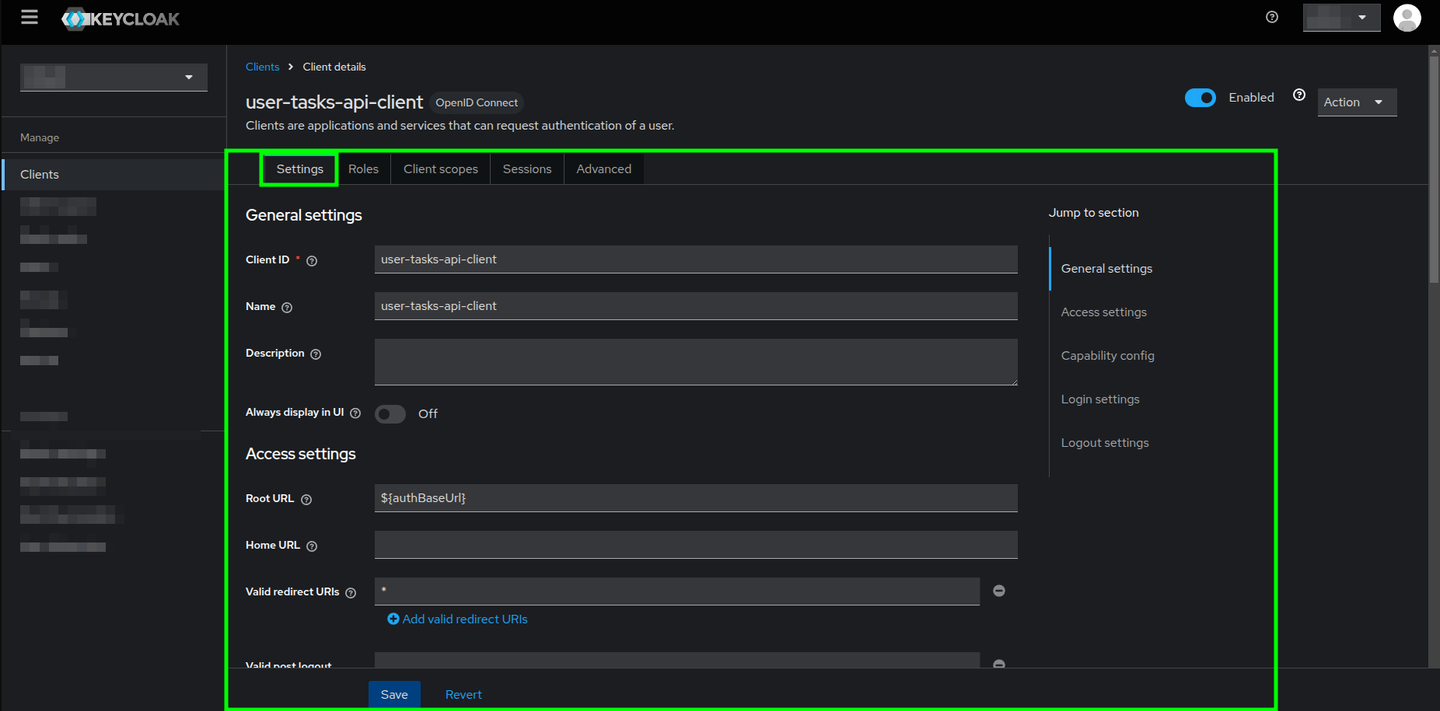Open the Action dropdown menu
The width and height of the screenshot is (1440, 711).
[1356, 101]
